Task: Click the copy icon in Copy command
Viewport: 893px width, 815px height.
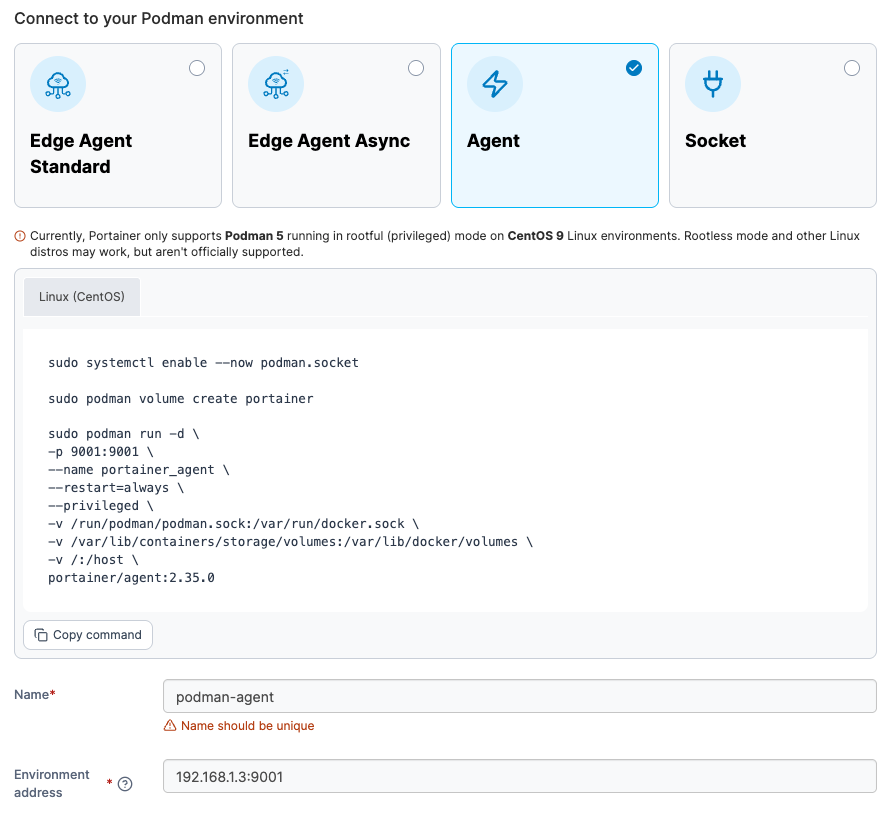Action: tap(41, 635)
